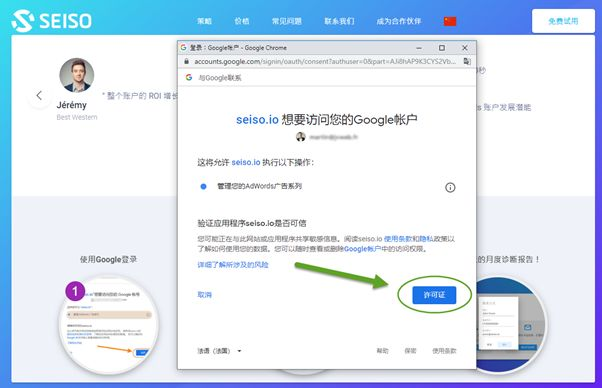This screenshot has height=388, width=602.
Task: Click the 使用Google登录 heading text
Action: click(108, 259)
